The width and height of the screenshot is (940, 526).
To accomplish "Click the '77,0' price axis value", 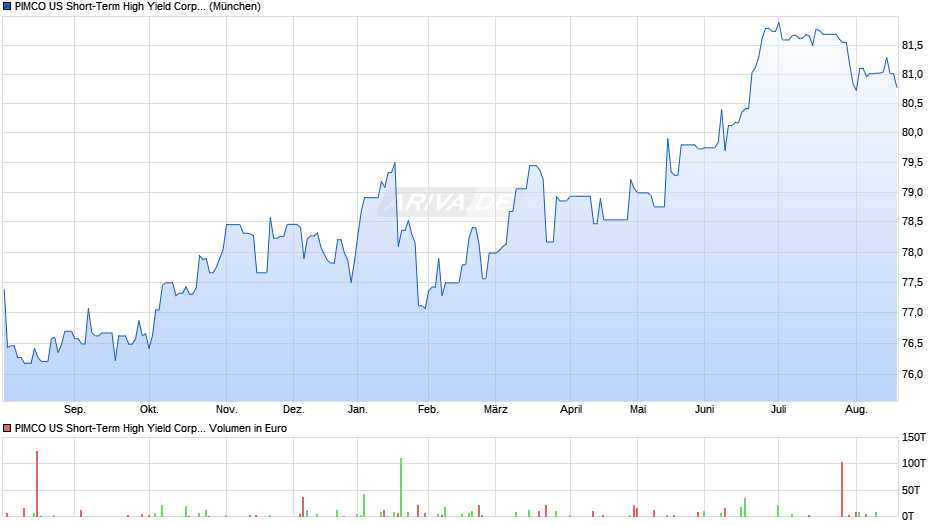I will click(912, 312).
